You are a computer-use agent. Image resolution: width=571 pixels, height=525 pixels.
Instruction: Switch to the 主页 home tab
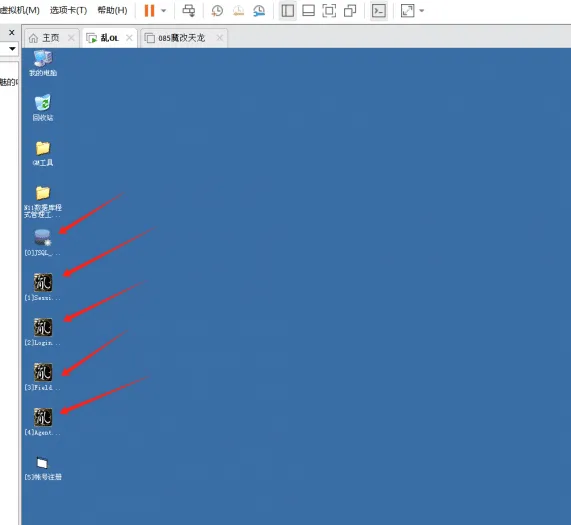[51, 38]
